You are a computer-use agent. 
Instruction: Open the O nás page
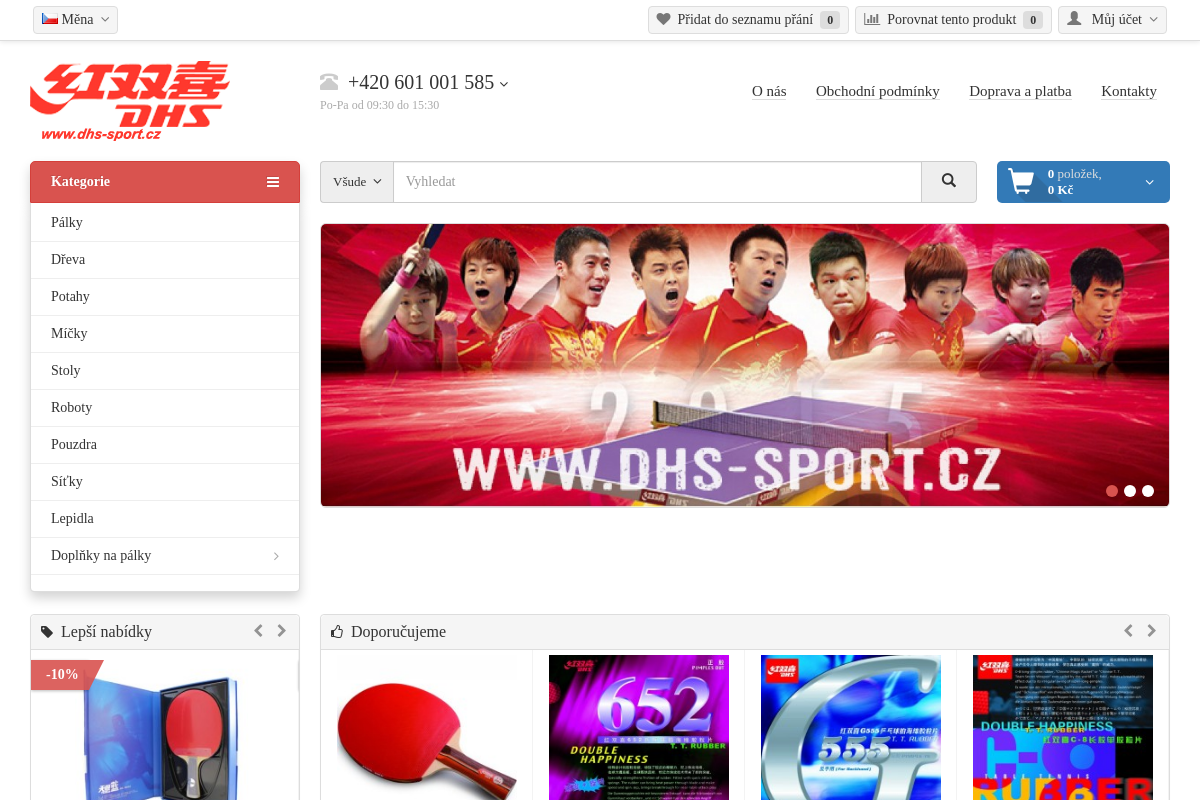click(769, 91)
